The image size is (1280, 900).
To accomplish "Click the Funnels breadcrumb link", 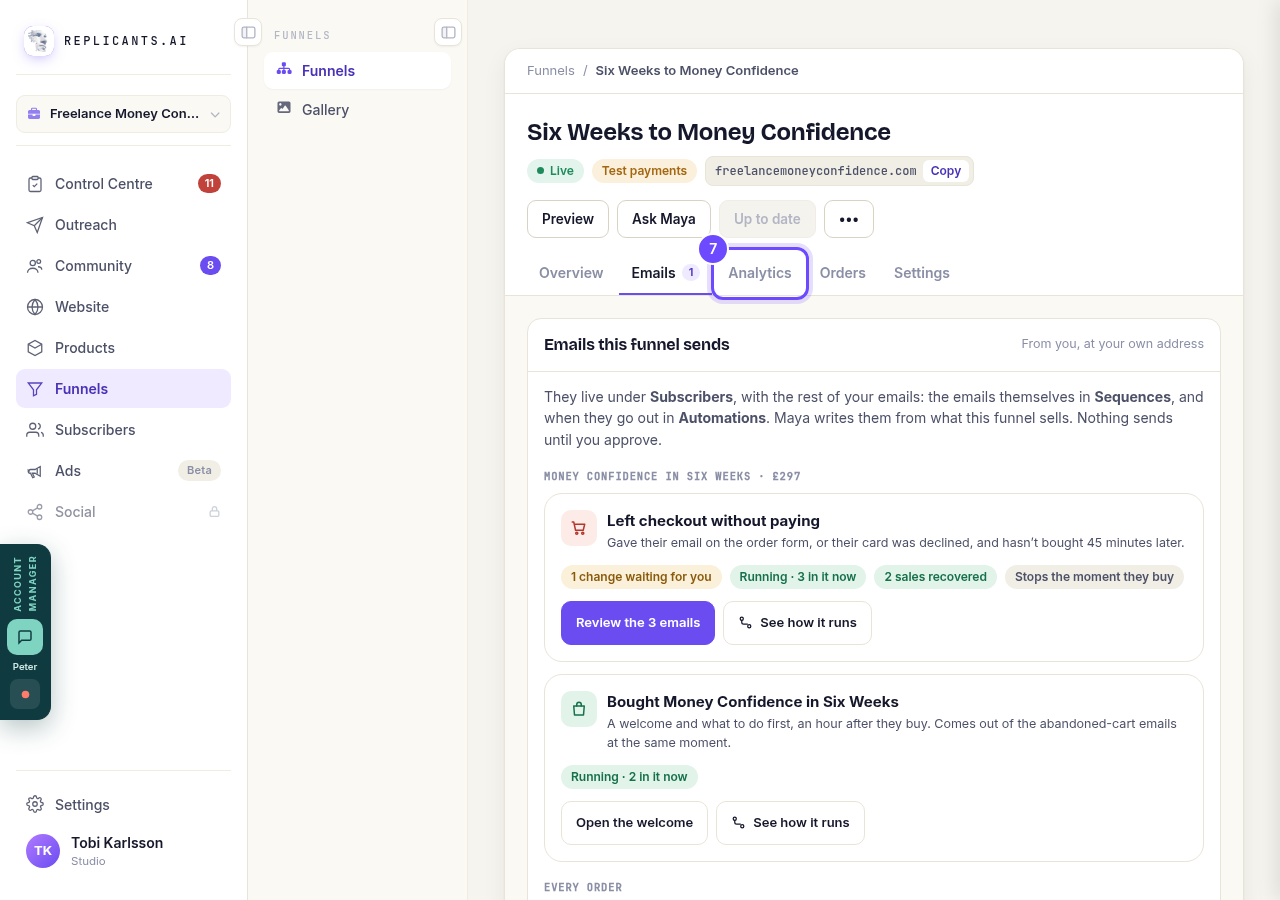I will [x=551, y=71].
